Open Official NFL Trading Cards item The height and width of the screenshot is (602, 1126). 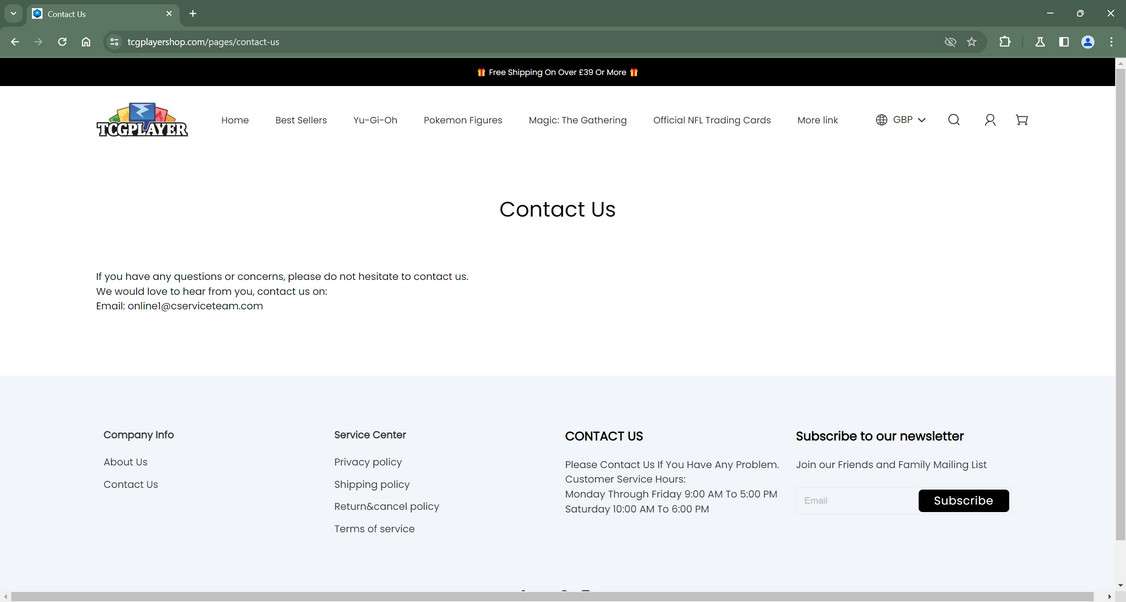point(712,120)
